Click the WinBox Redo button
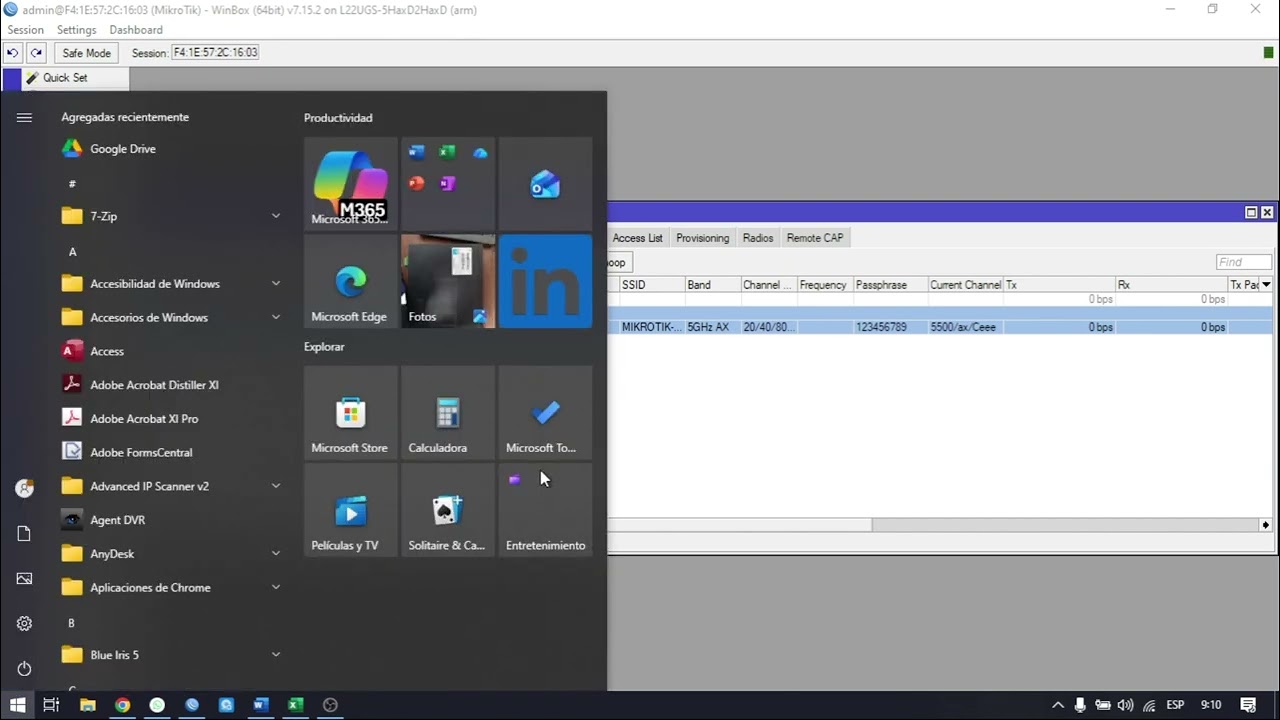The image size is (1280, 720). (36, 53)
